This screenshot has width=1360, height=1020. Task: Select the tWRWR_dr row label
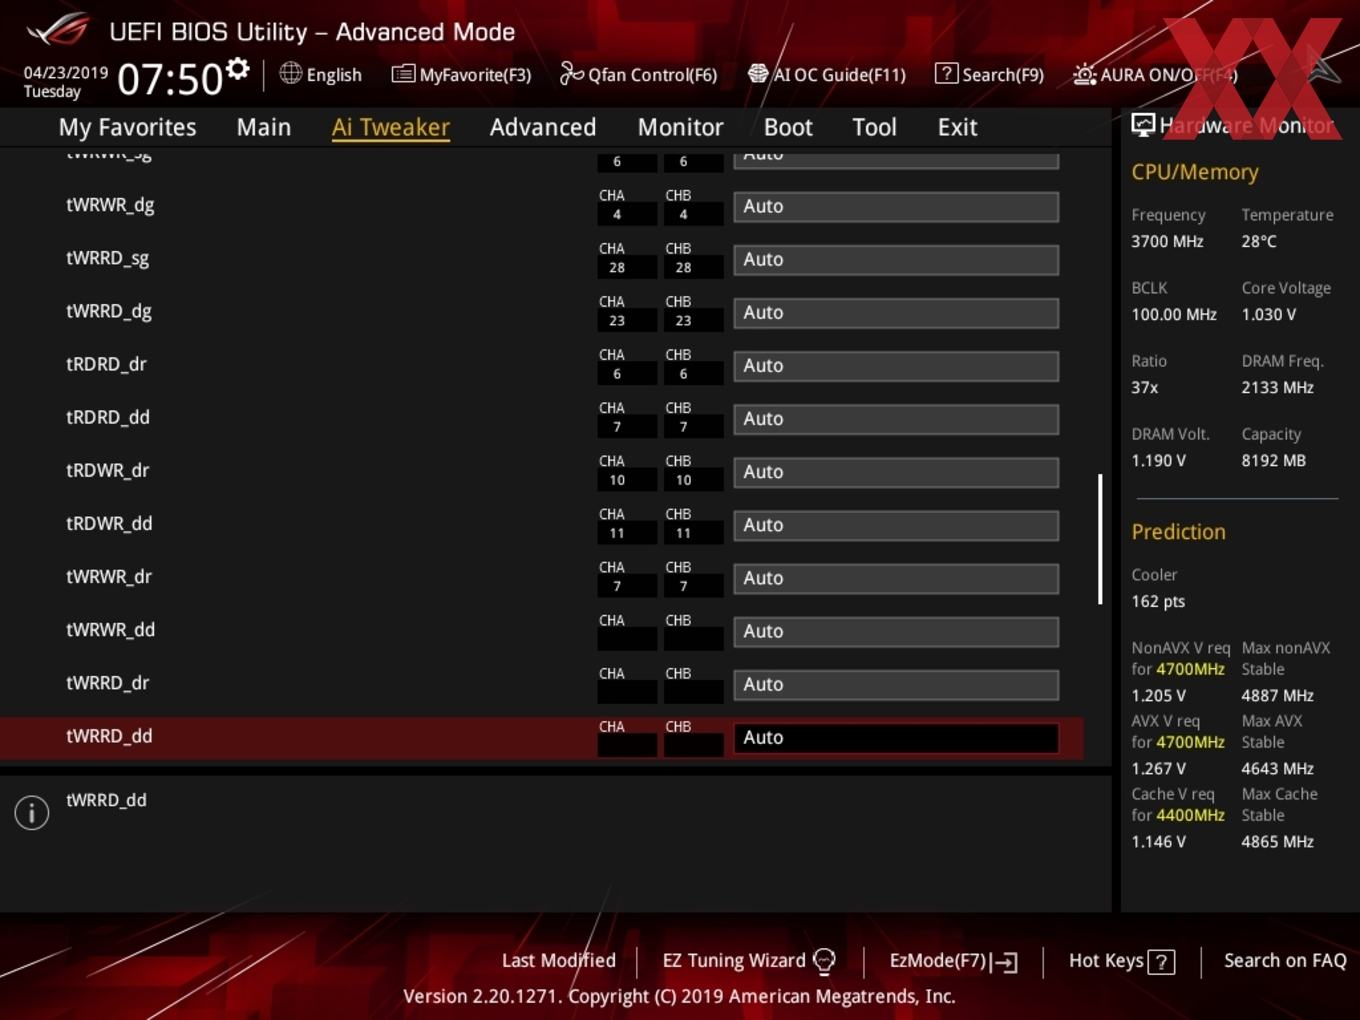click(x=109, y=576)
